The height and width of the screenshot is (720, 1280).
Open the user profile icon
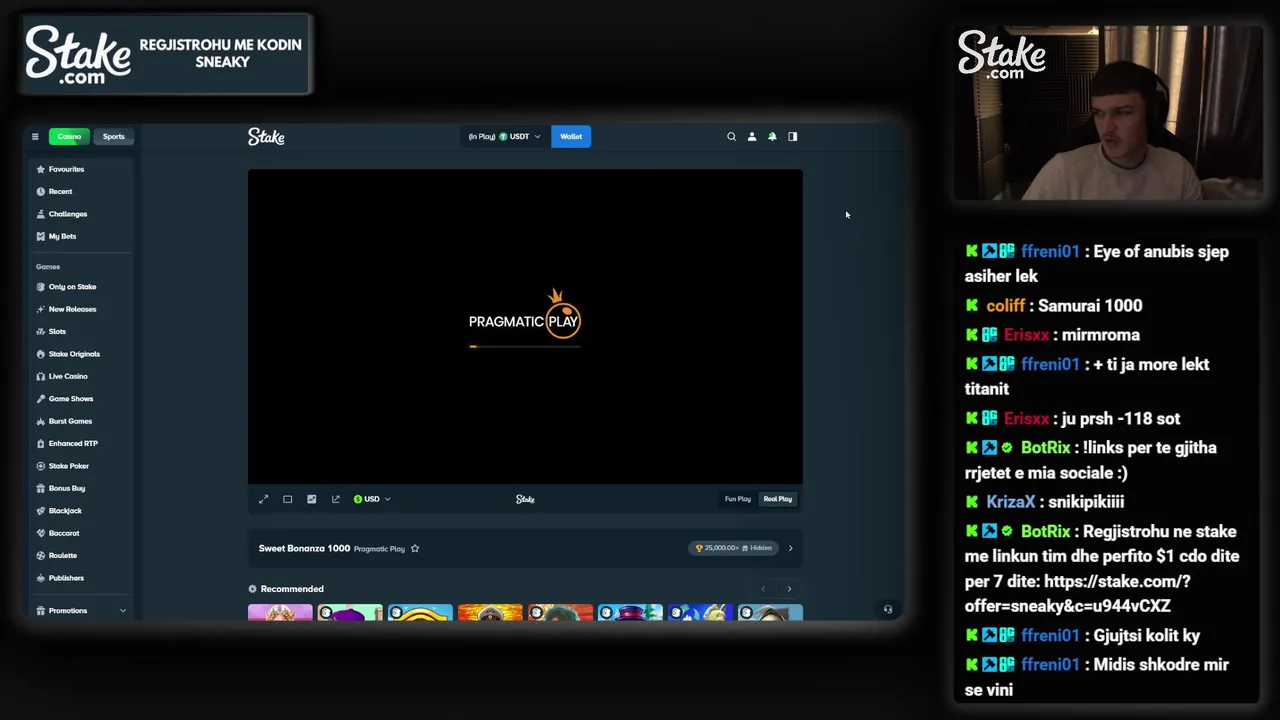point(752,137)
